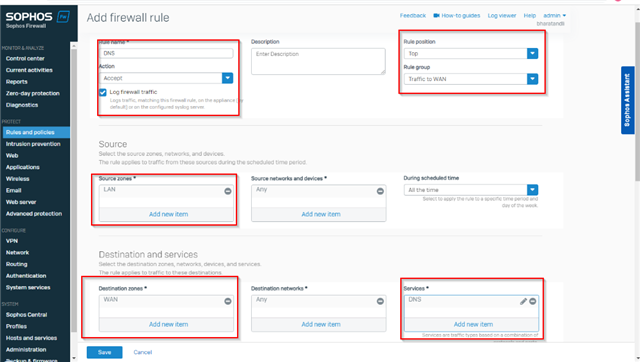Open the Rule position dropdown

click(x=532, y=53)
